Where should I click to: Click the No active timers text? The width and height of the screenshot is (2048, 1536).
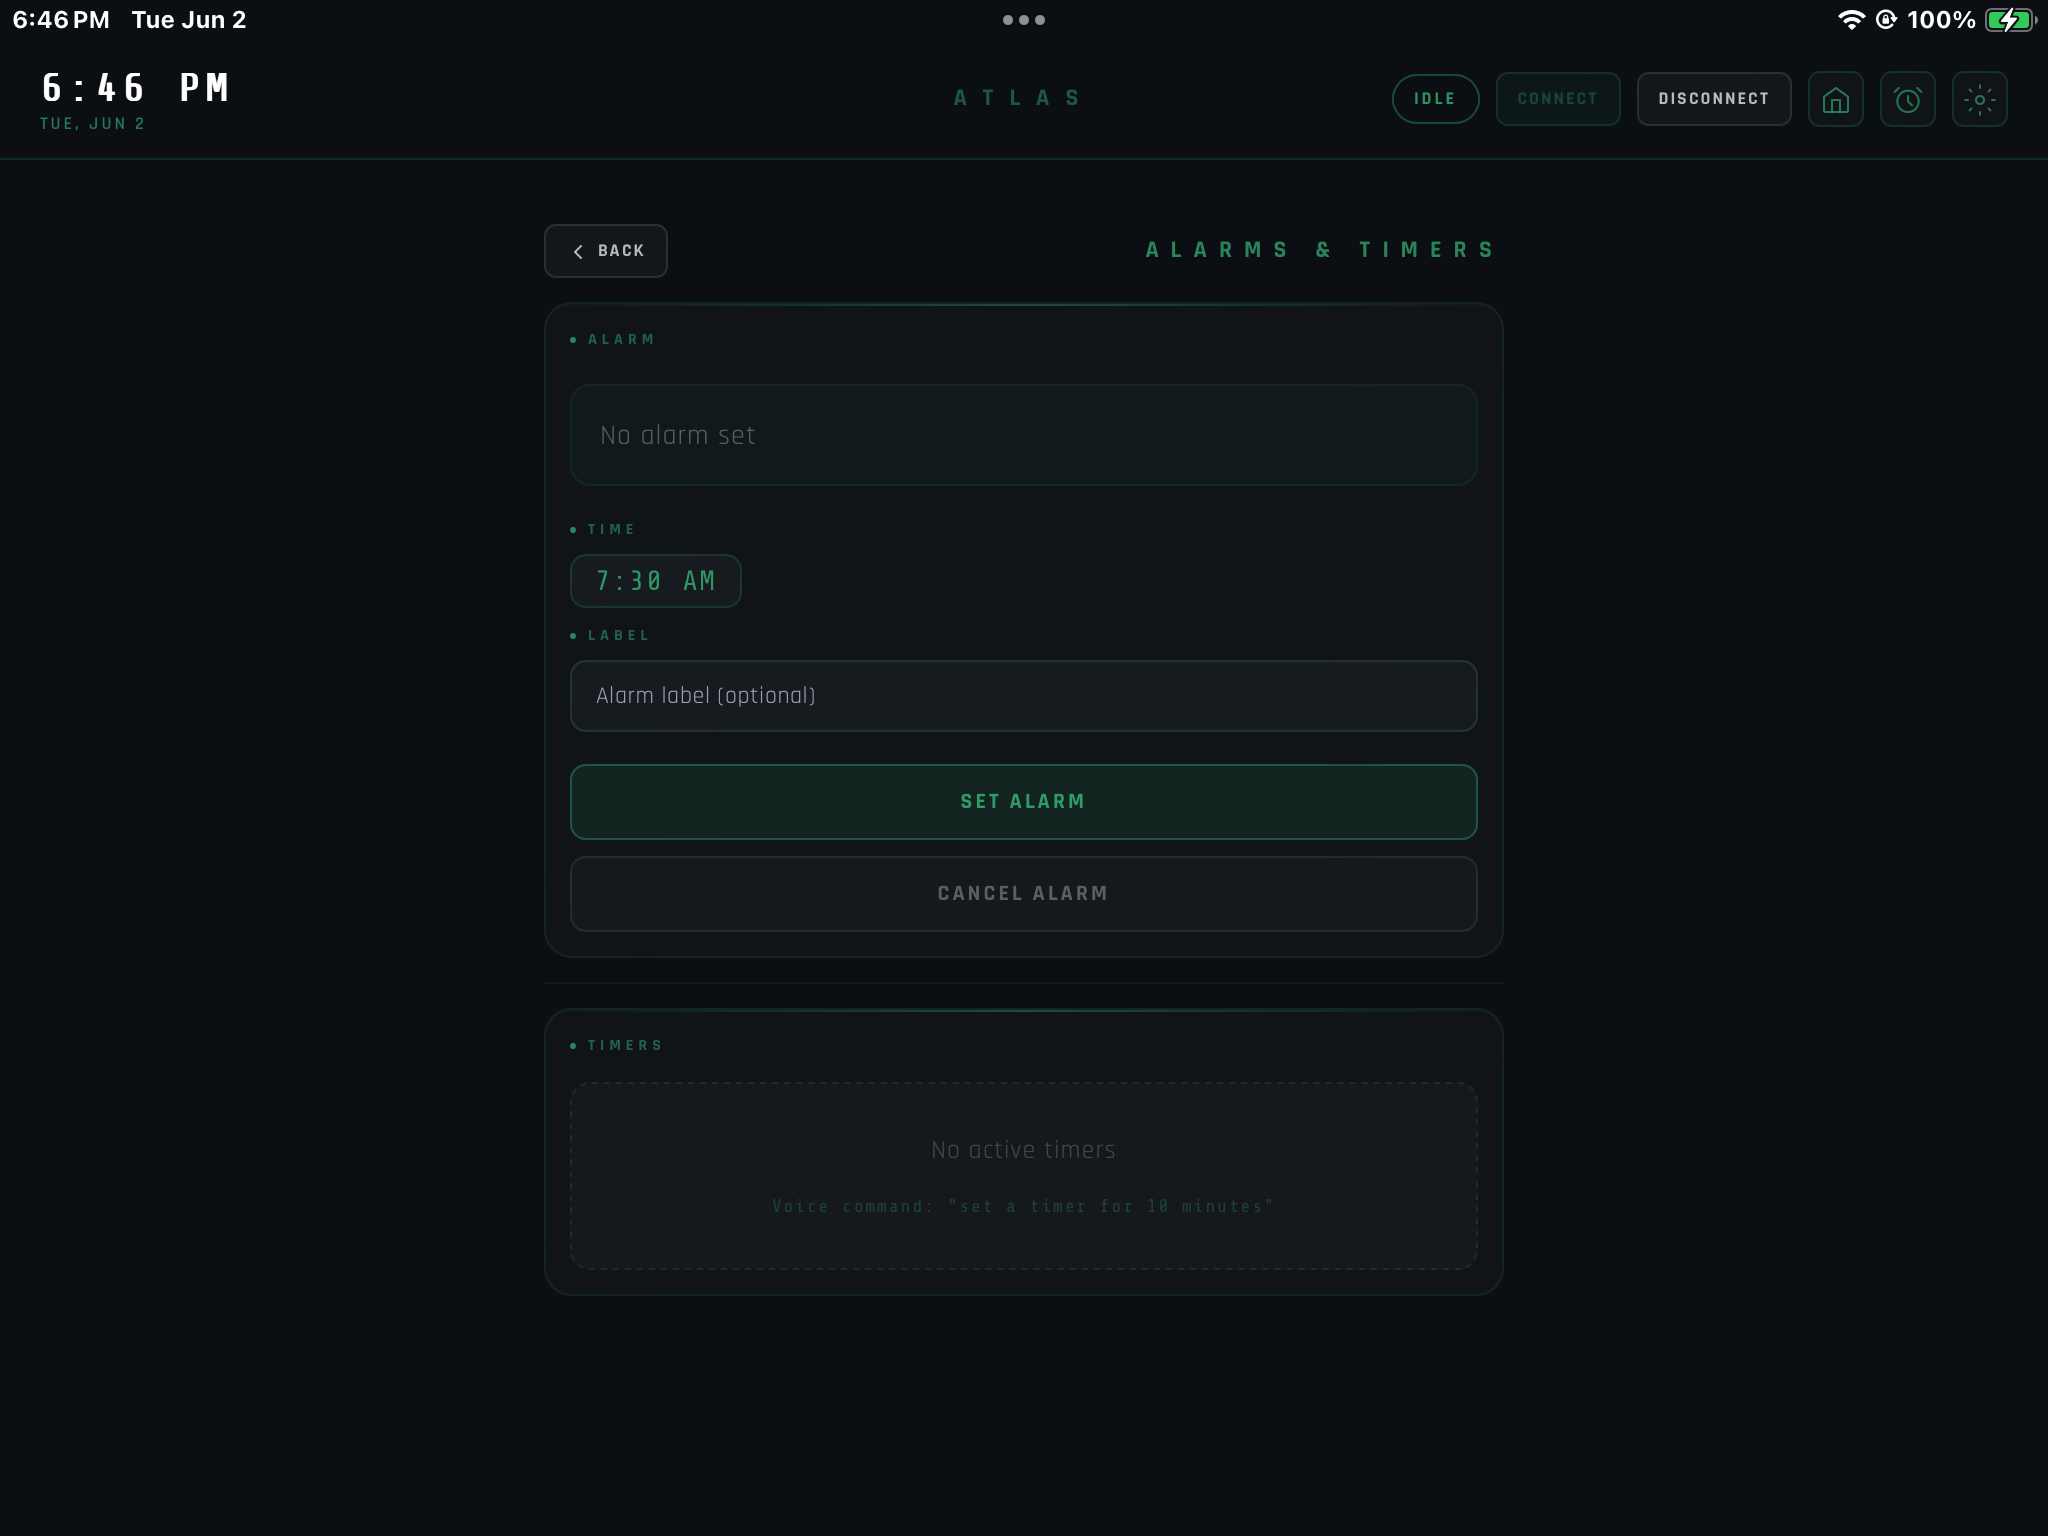pos(1023,1150)
